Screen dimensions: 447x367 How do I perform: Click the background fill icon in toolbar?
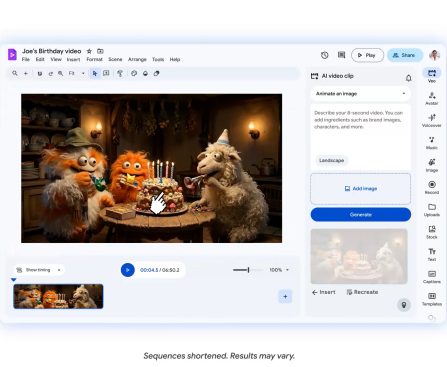coord(145,73)
